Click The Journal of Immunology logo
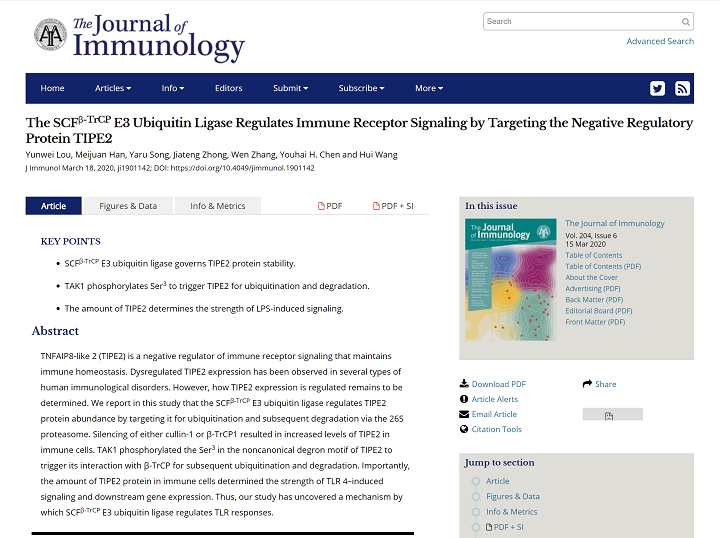This screenshot has height=538, width=720. [x=140, y=35]
